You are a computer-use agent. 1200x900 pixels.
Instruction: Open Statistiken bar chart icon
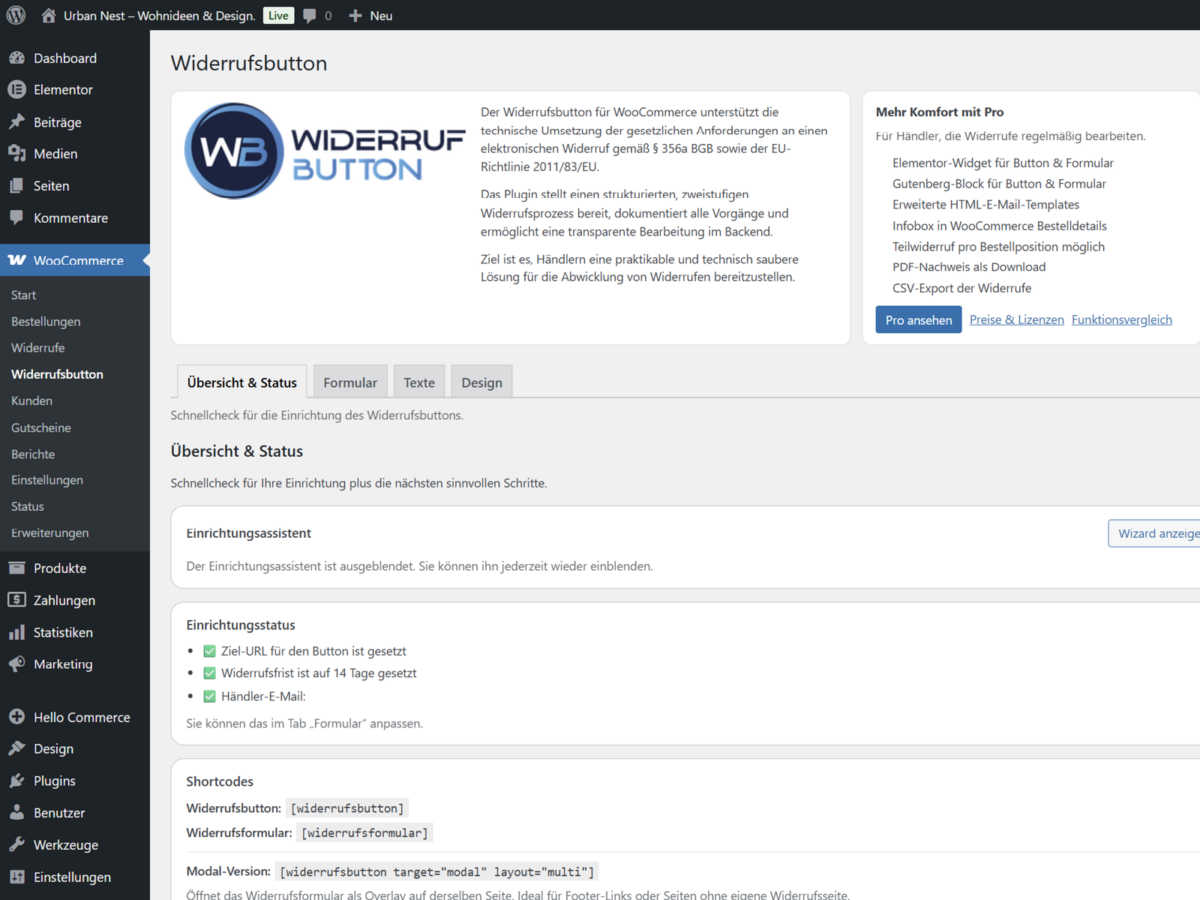(x=16, y=633)
